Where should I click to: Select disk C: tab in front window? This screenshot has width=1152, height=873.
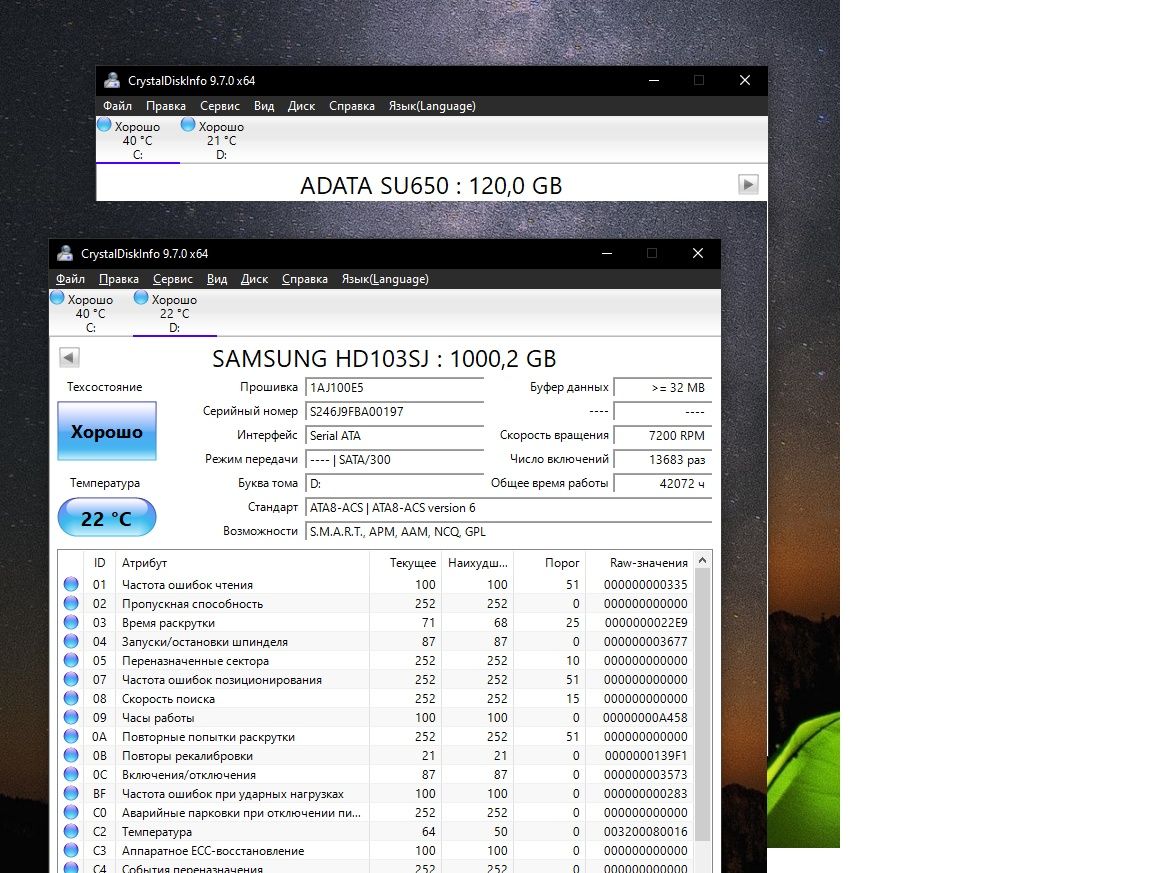click(x=90, y=313)
